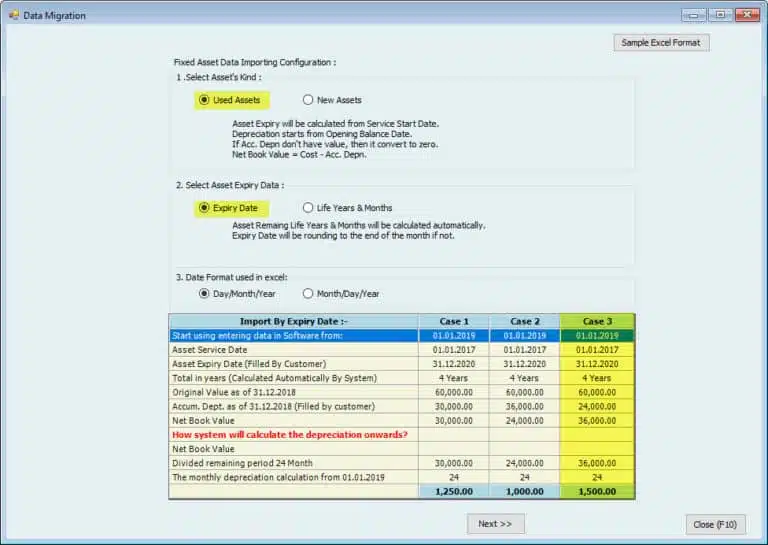This screenshot has width=768, height=545.
Task: Select the Used Assets radio button
Action: (204, 100)
